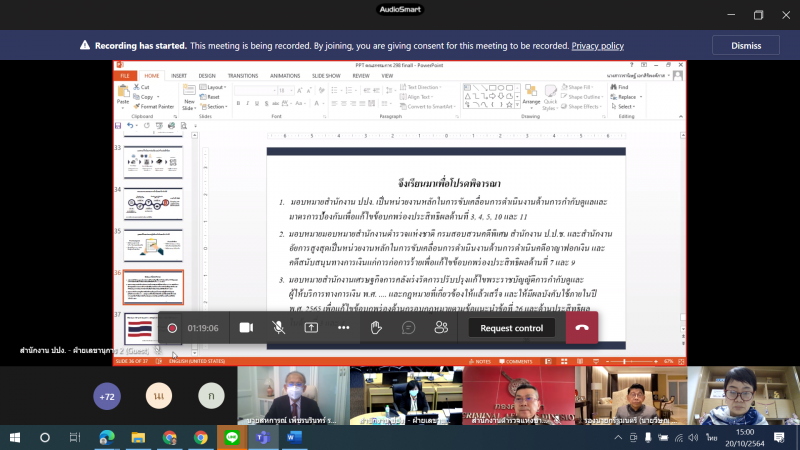Select slide 33 thumbnail
Screen dimensions: 800x450
[x=153, y=162]
